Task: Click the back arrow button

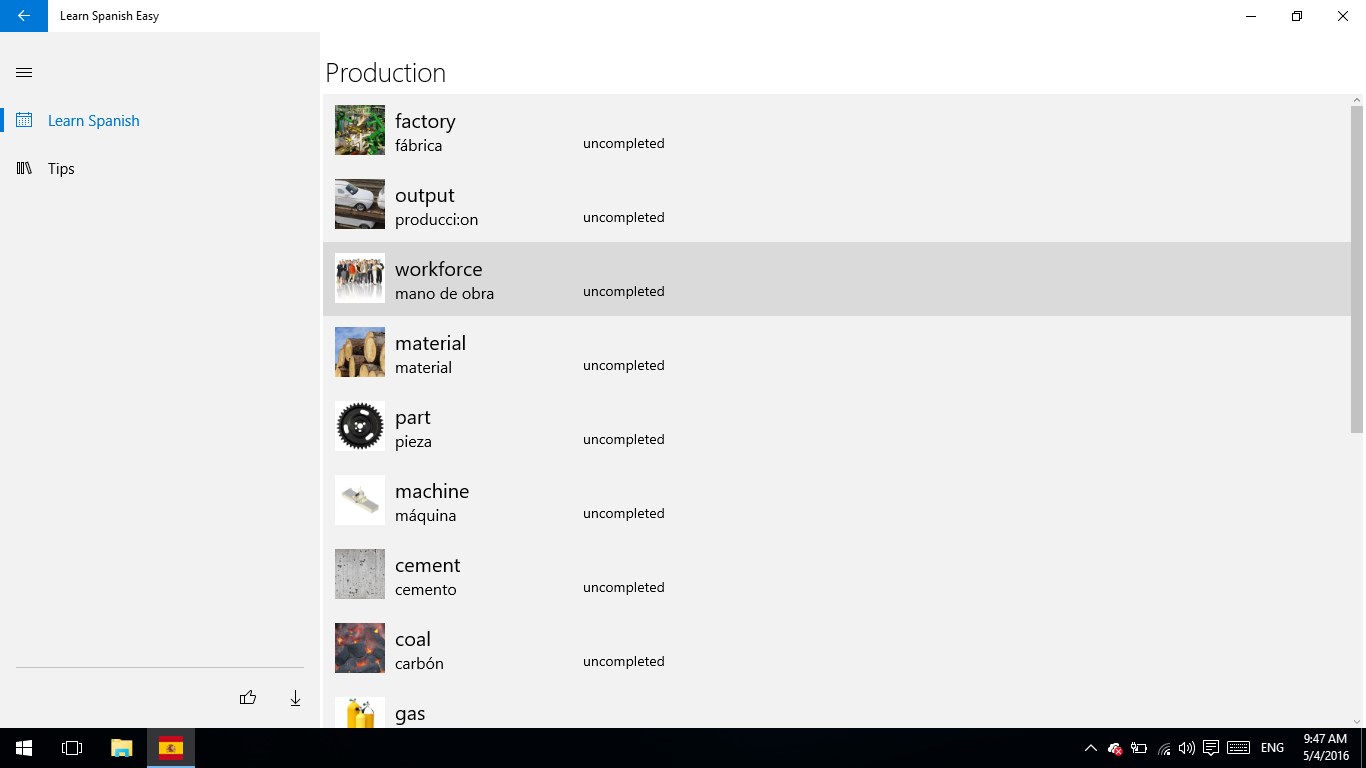Action: (24, 16)
